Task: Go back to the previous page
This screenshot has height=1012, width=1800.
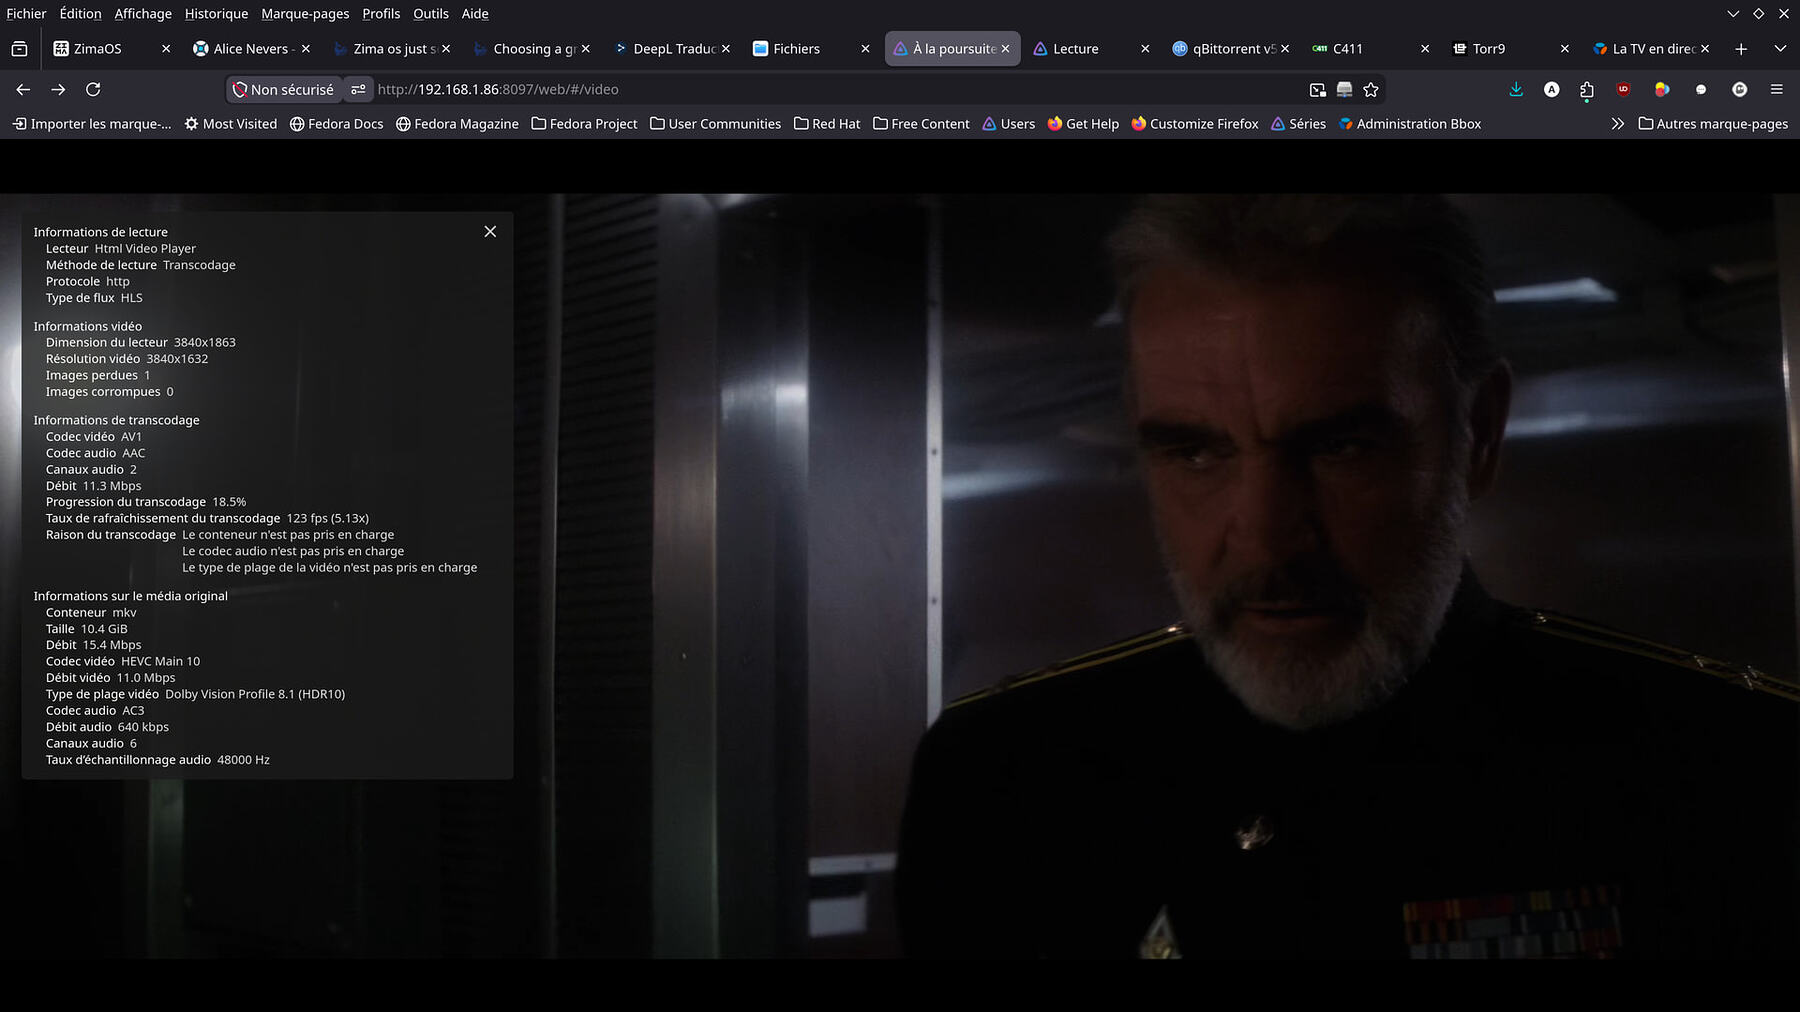Action: tap(23, 90)
